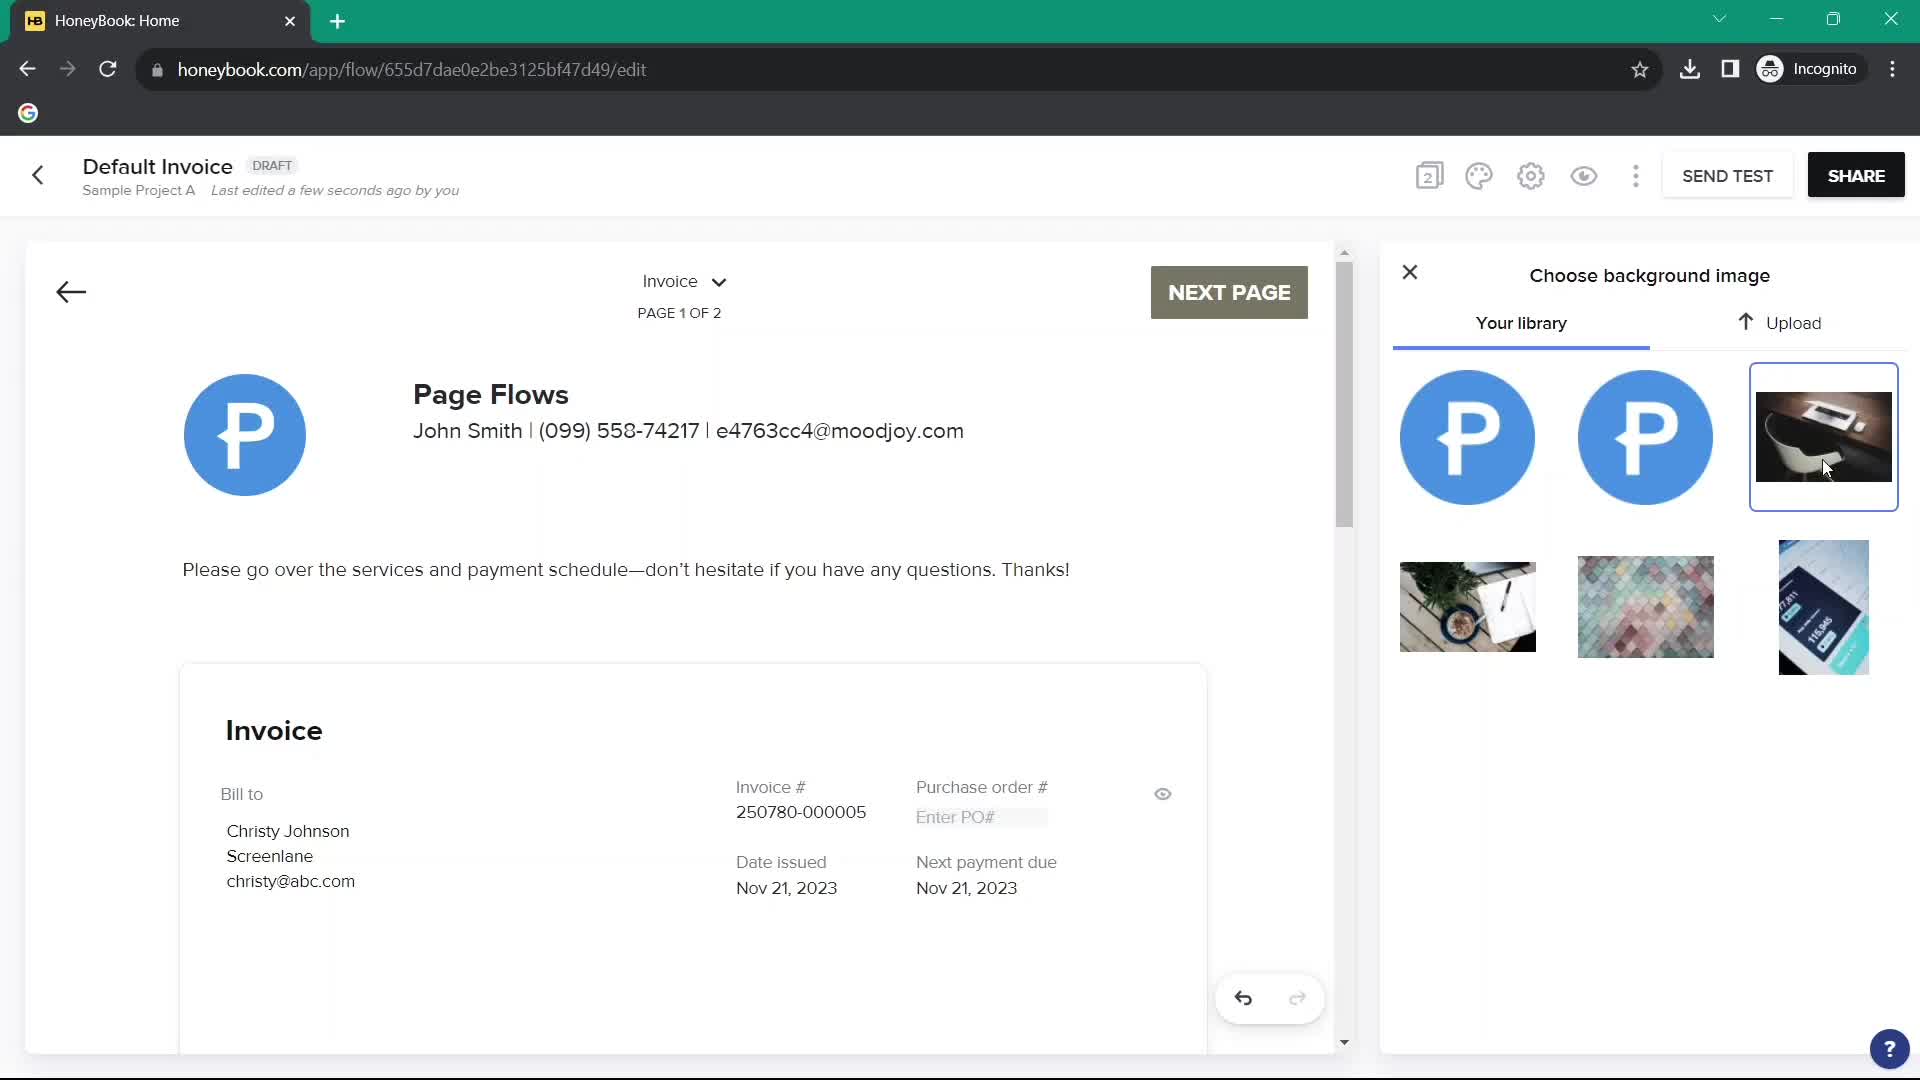Click the preview eye icon in toolbar

pos(1584,175)
